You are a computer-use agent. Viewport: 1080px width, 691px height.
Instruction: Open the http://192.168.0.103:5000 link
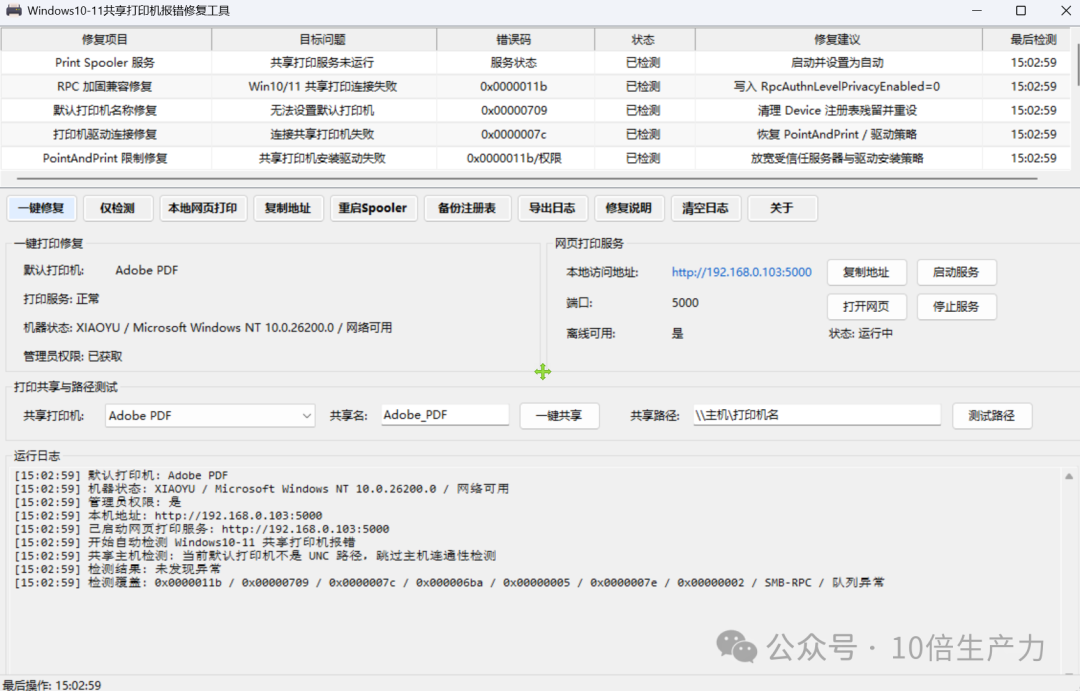tap(742, 272)
